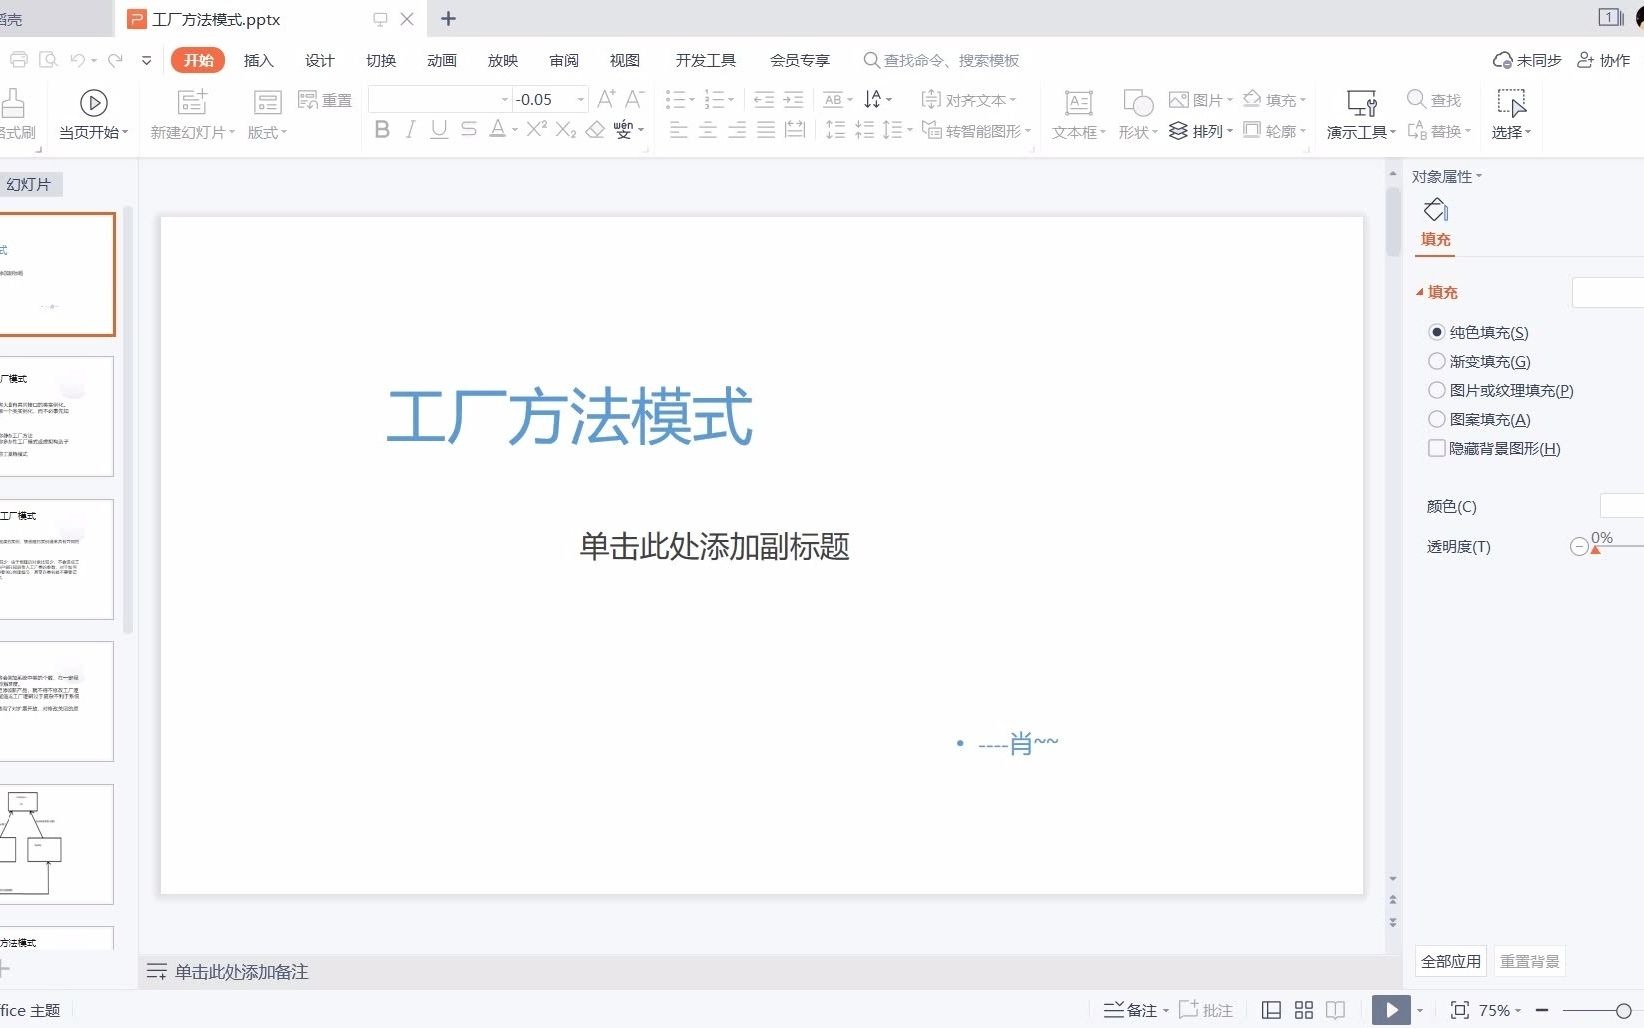Select picture or texture fill 图片或纹理填充
1644x1028 pixels.
(1437, 390)
